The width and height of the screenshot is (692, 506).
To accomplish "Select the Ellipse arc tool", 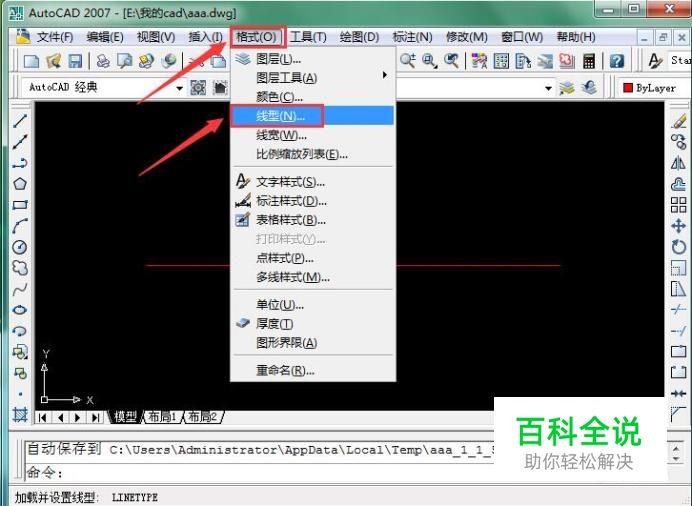I will (20, 331).
